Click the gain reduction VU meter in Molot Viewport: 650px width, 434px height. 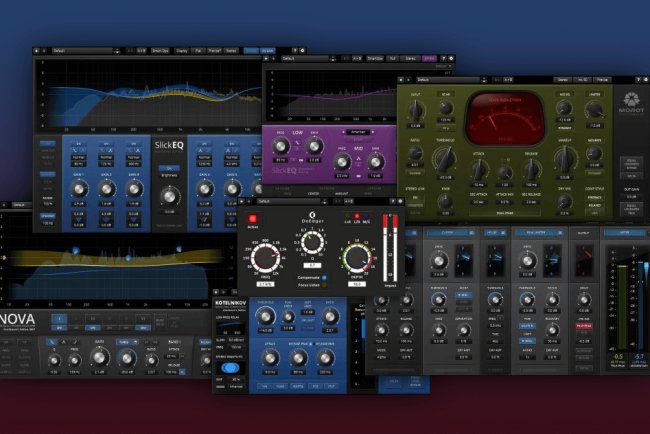point(504,118)
